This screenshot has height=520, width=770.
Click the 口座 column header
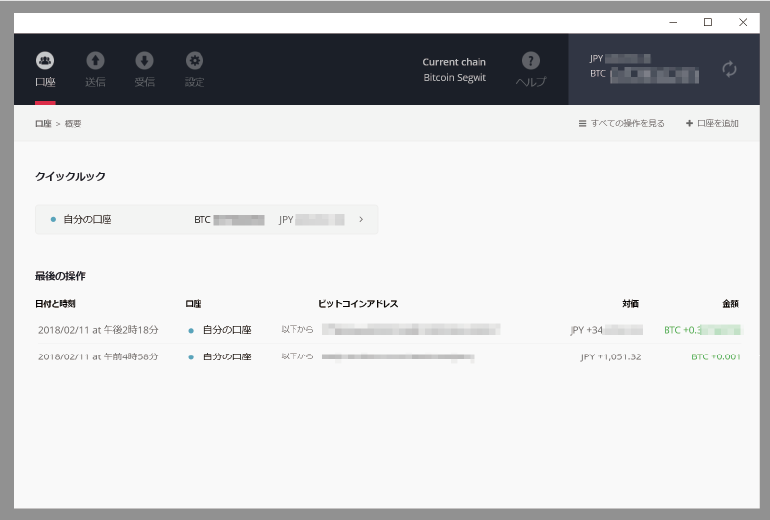click(x=193, y=304)
